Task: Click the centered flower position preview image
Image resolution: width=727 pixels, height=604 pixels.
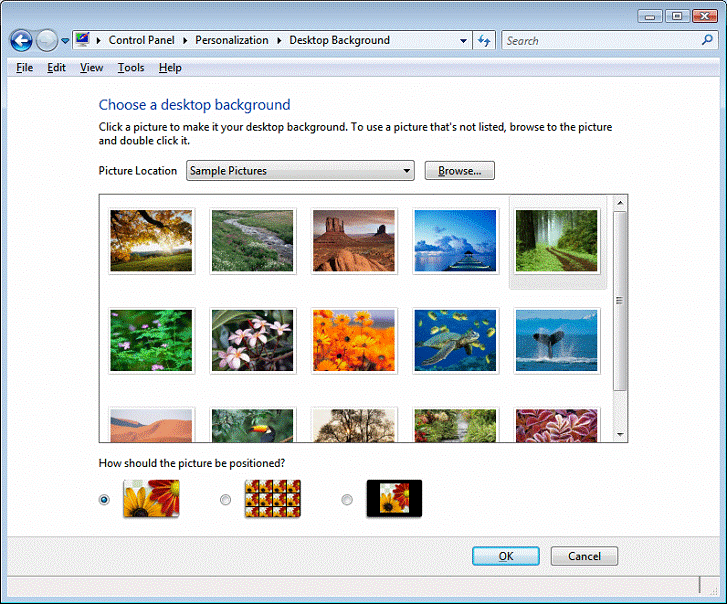Action: point(394,499)
